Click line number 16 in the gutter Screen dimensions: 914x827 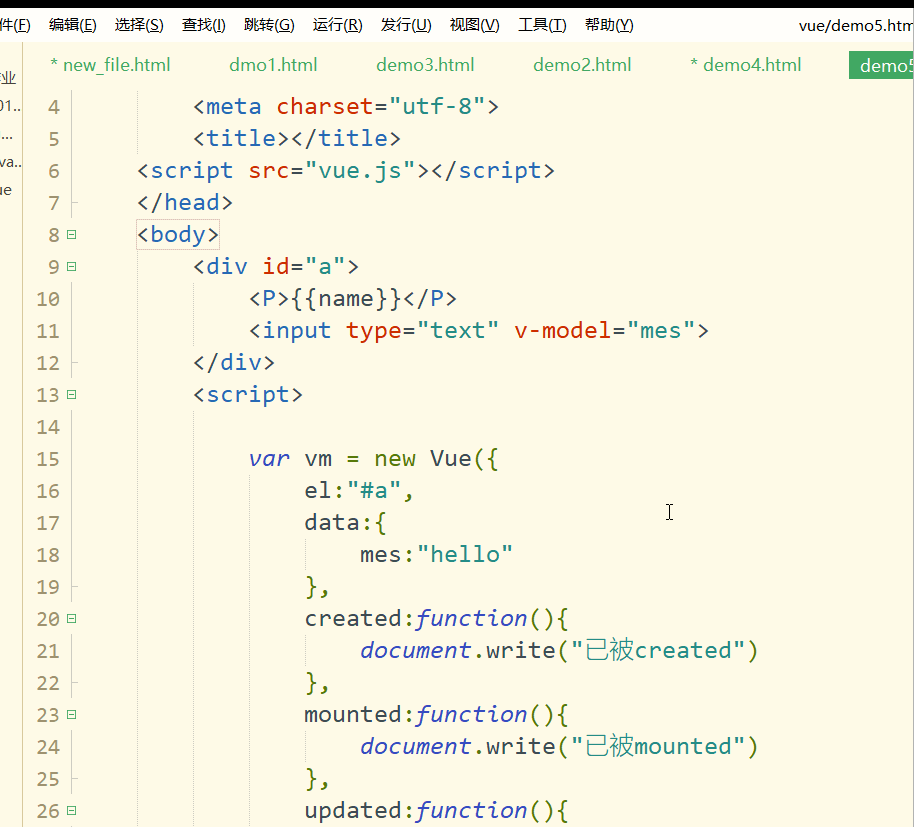(x=48, y=491)
